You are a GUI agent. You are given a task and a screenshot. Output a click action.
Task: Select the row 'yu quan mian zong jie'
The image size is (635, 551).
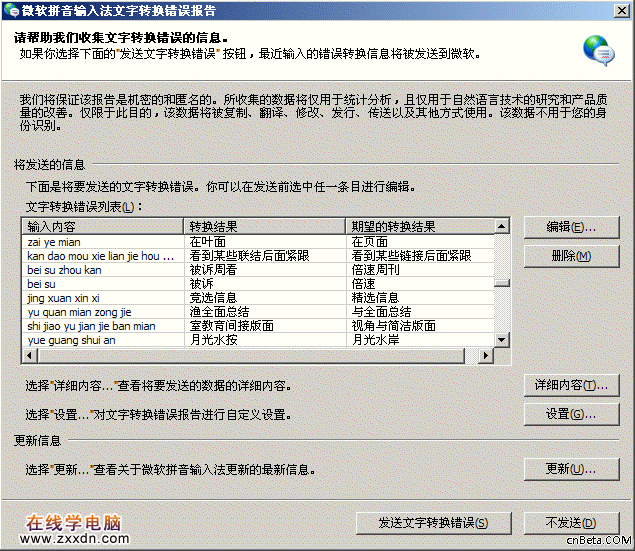click(x=258, y=312)
